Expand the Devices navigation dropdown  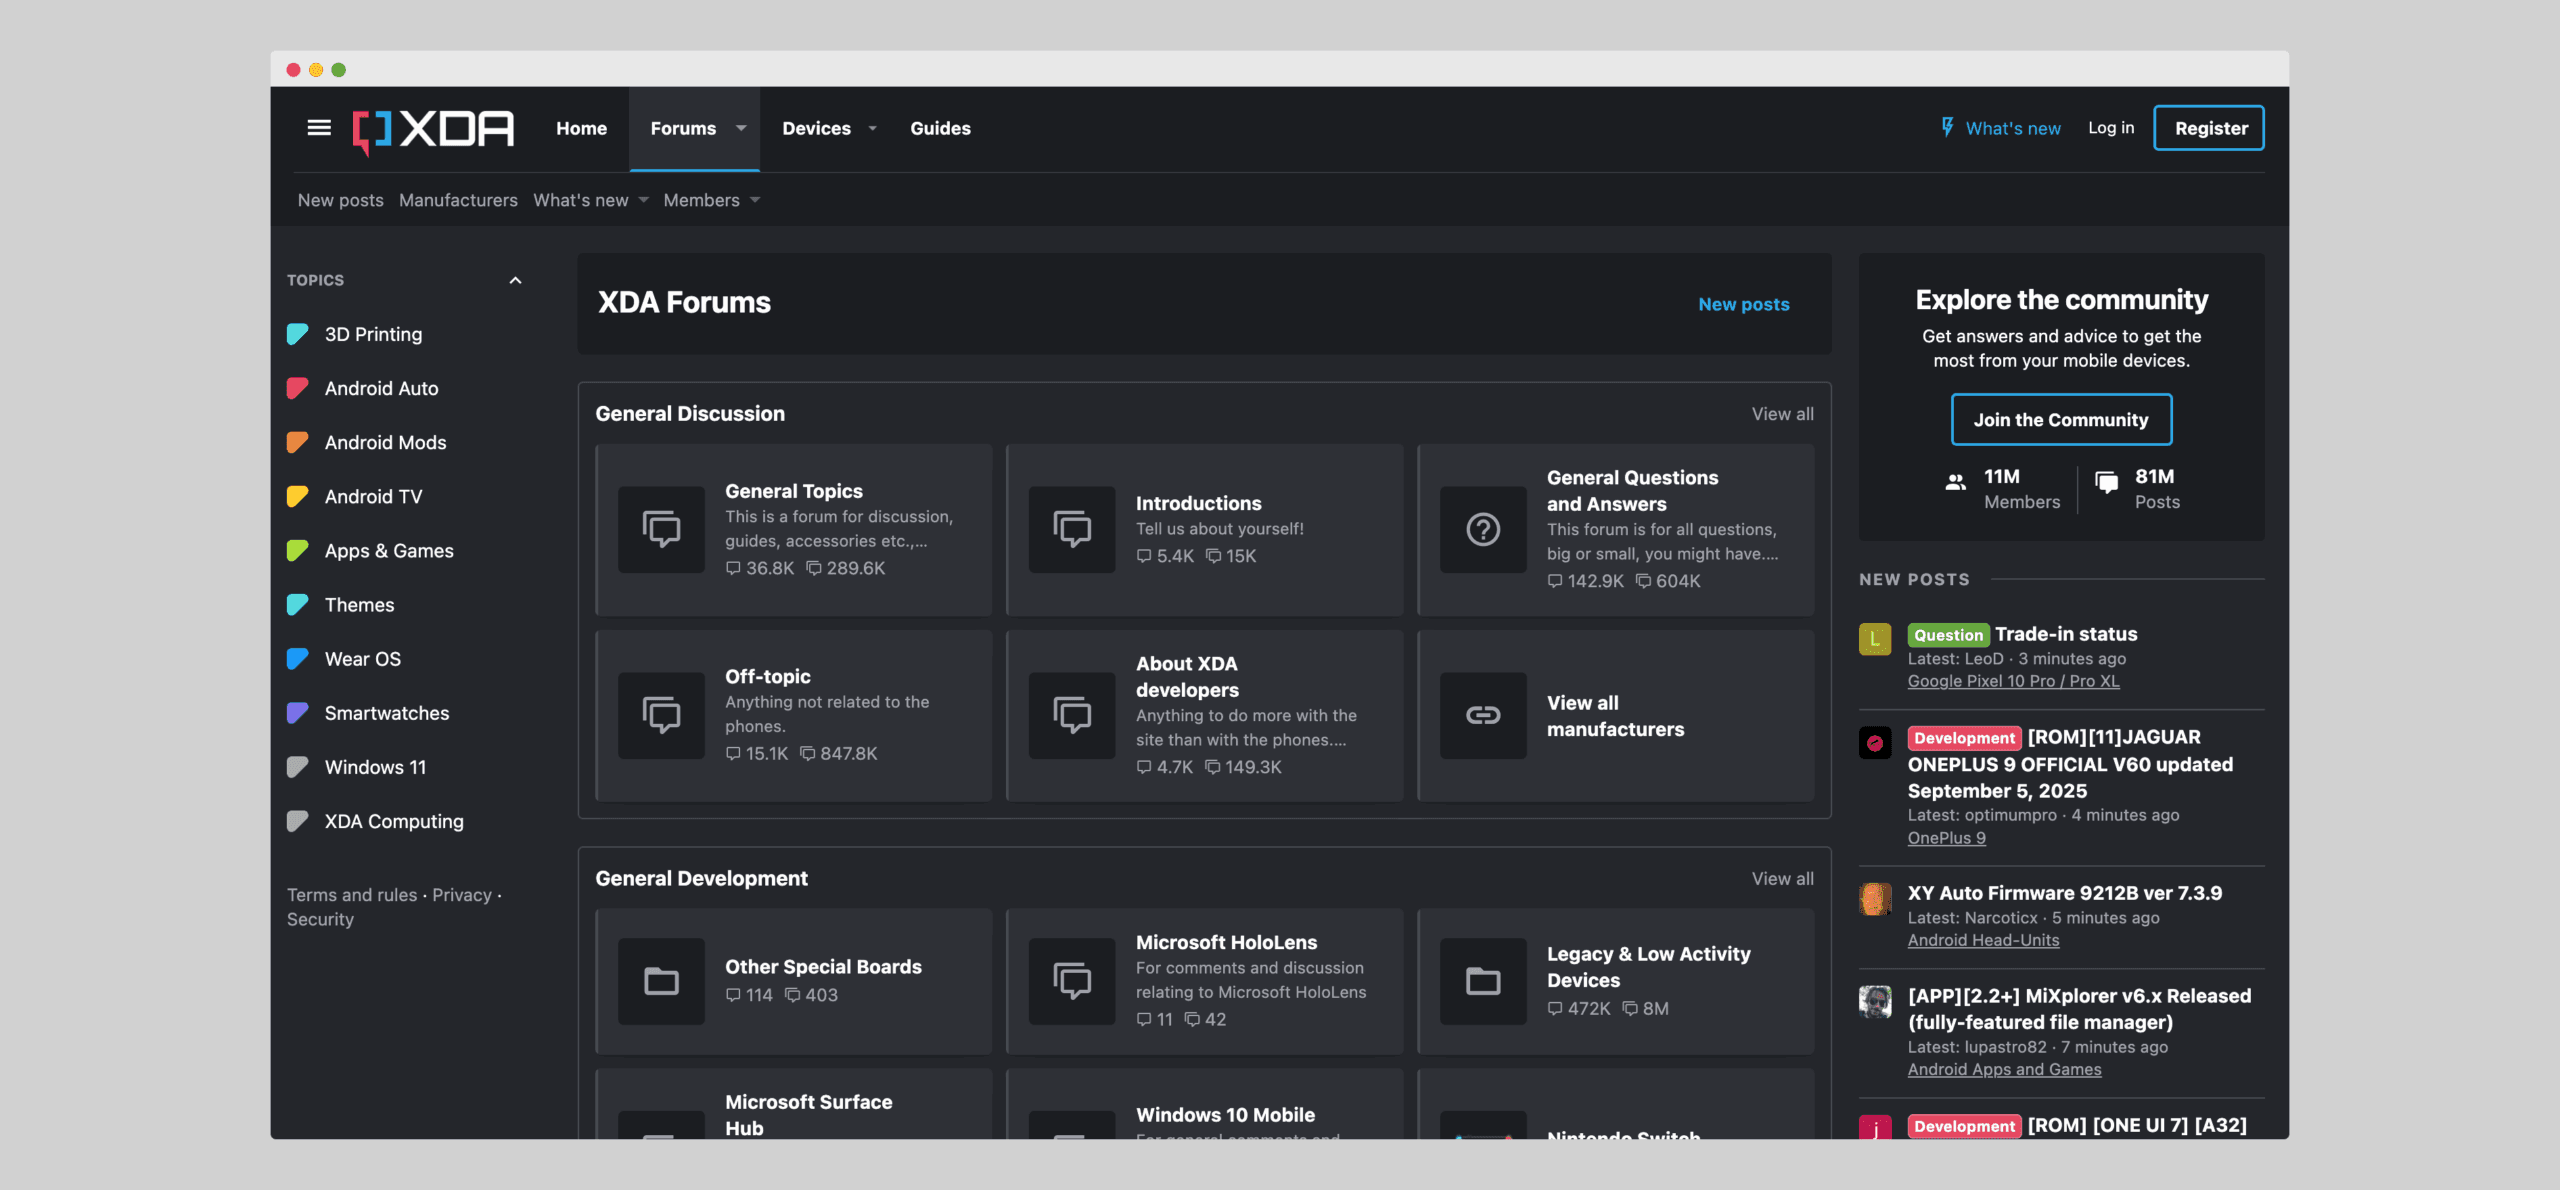tap(829, 128)
